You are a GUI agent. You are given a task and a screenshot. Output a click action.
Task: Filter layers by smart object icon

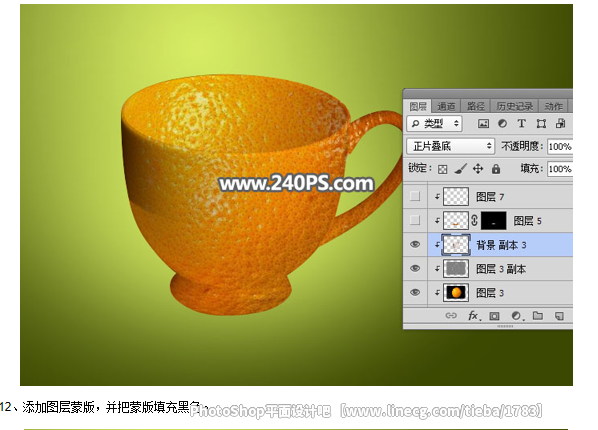click(560, 124)
